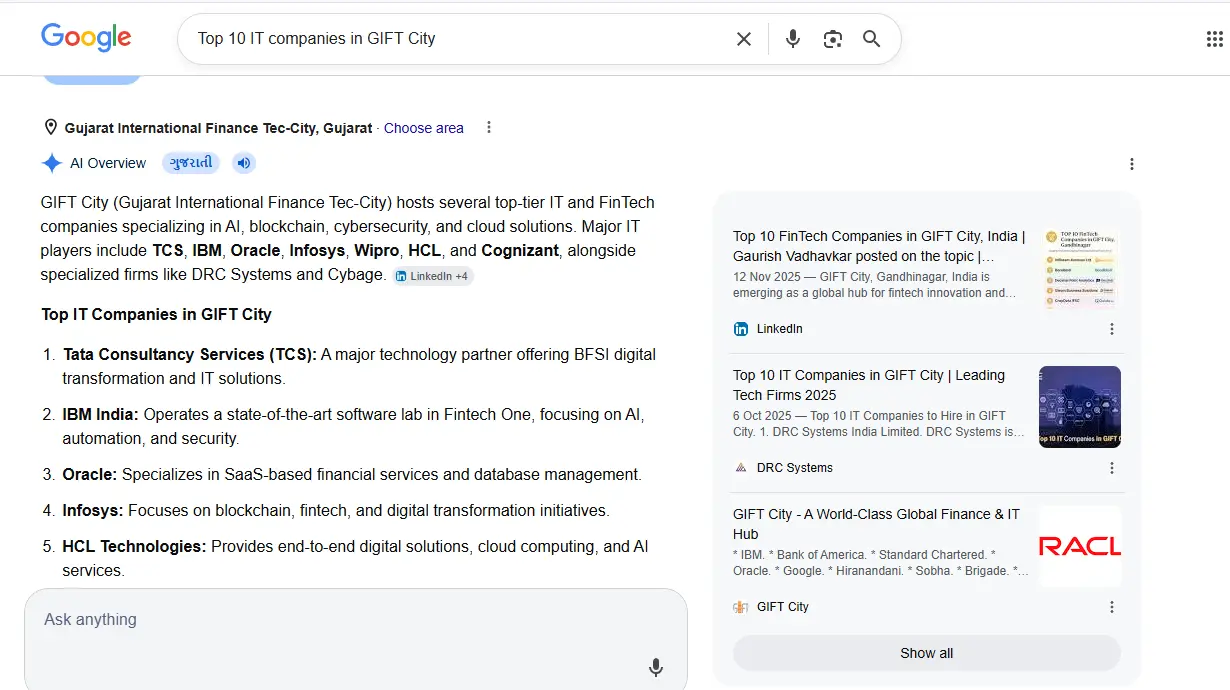The image size is (1230, 690).
Task: Open Top 10 FinTech Companies LinkedIn result
Action: click(879, 246)
